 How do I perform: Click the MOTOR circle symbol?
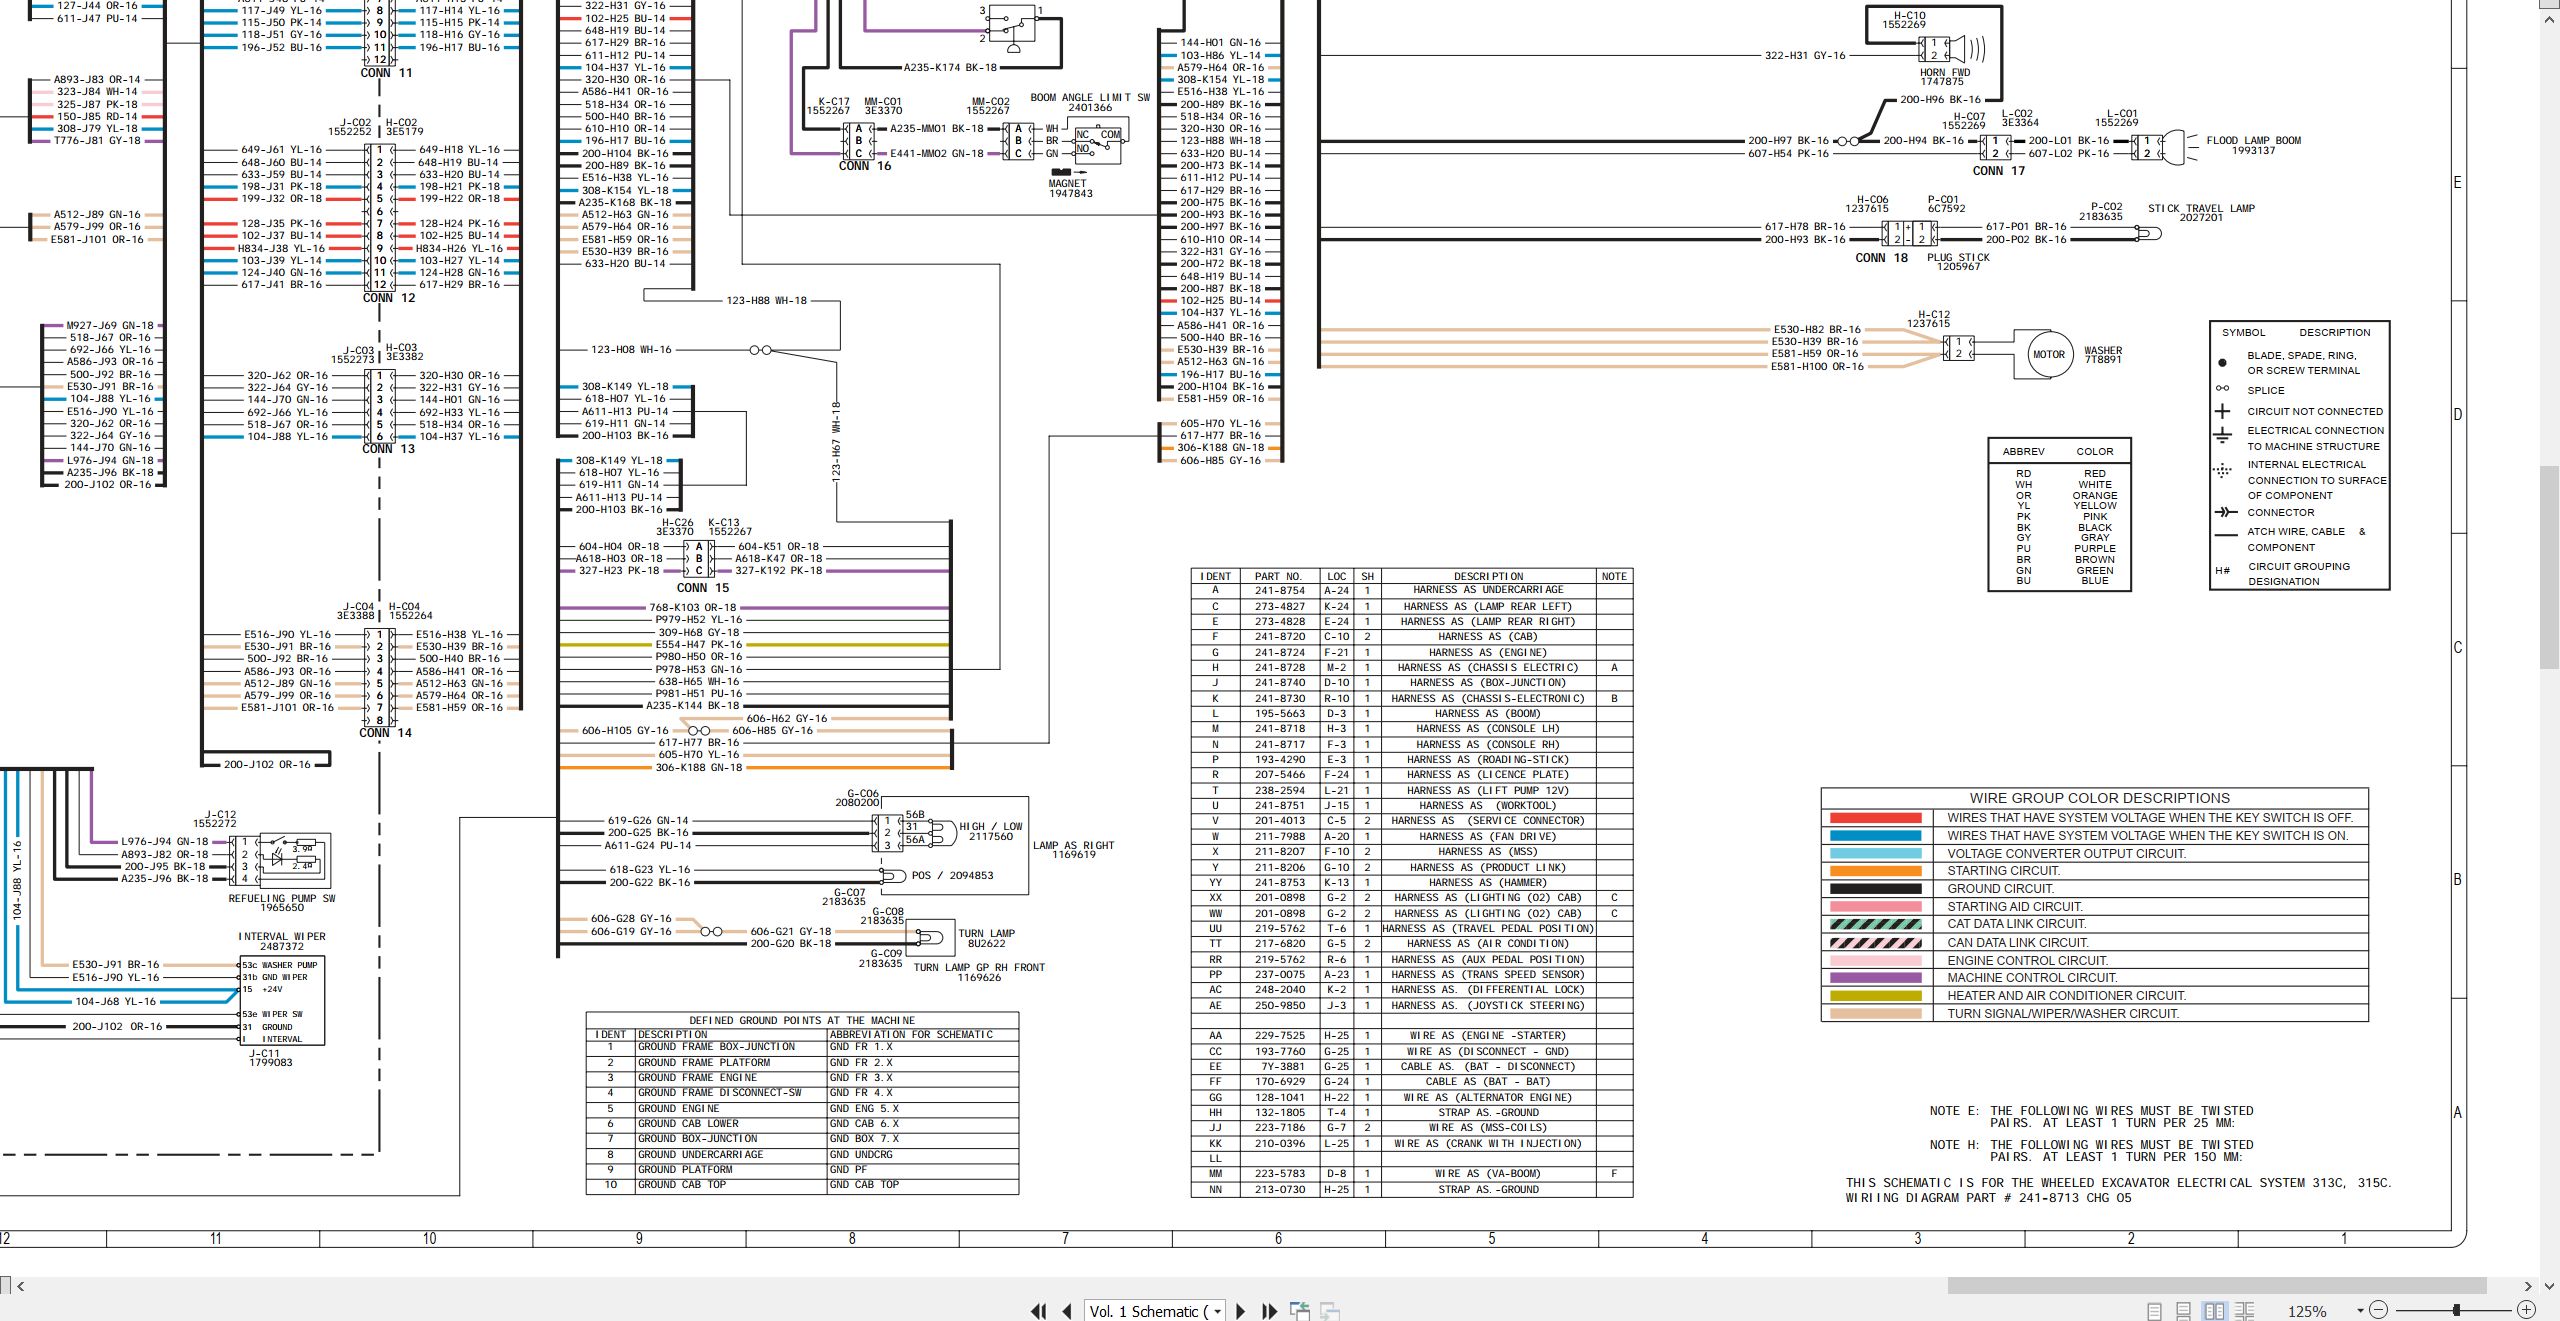[2048, 355]
